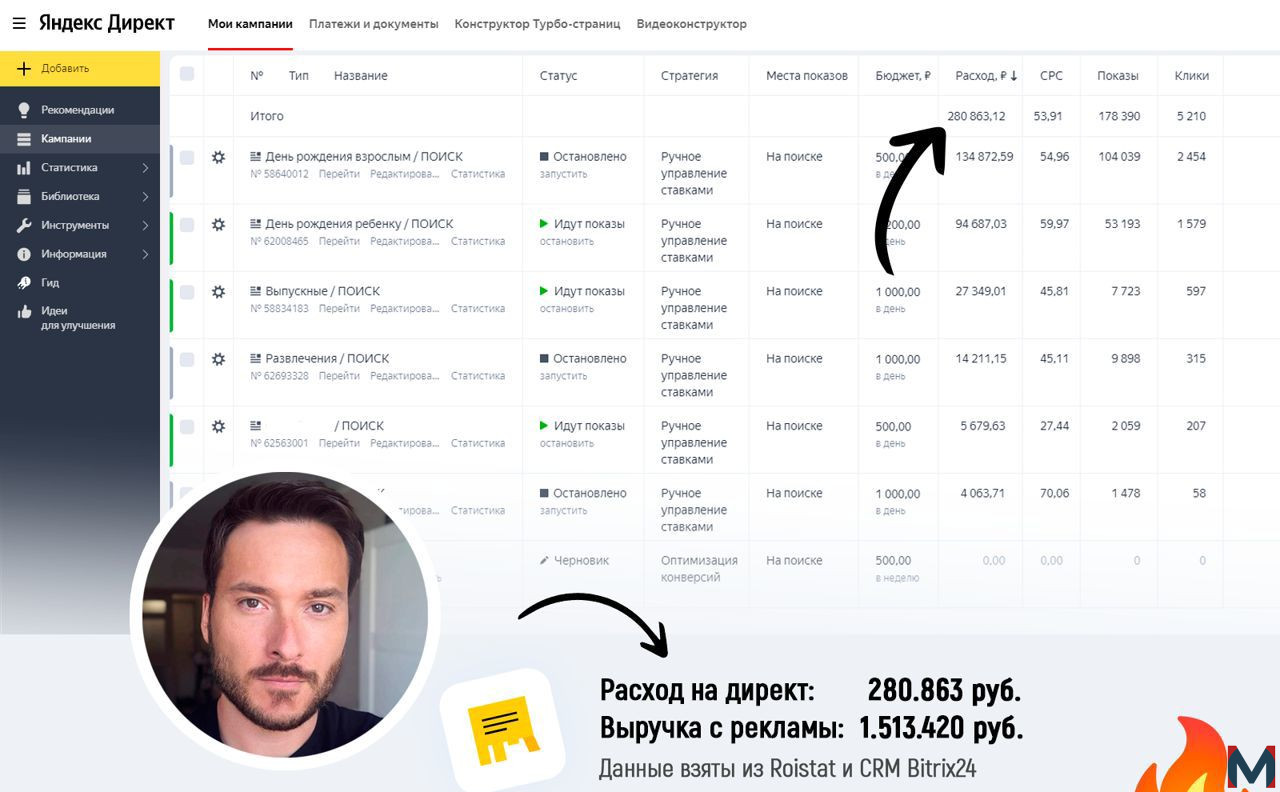This screenshot has width=1280, height=792.
Task: Open the Видеоконструктор tab
Action: pos(691,24)
